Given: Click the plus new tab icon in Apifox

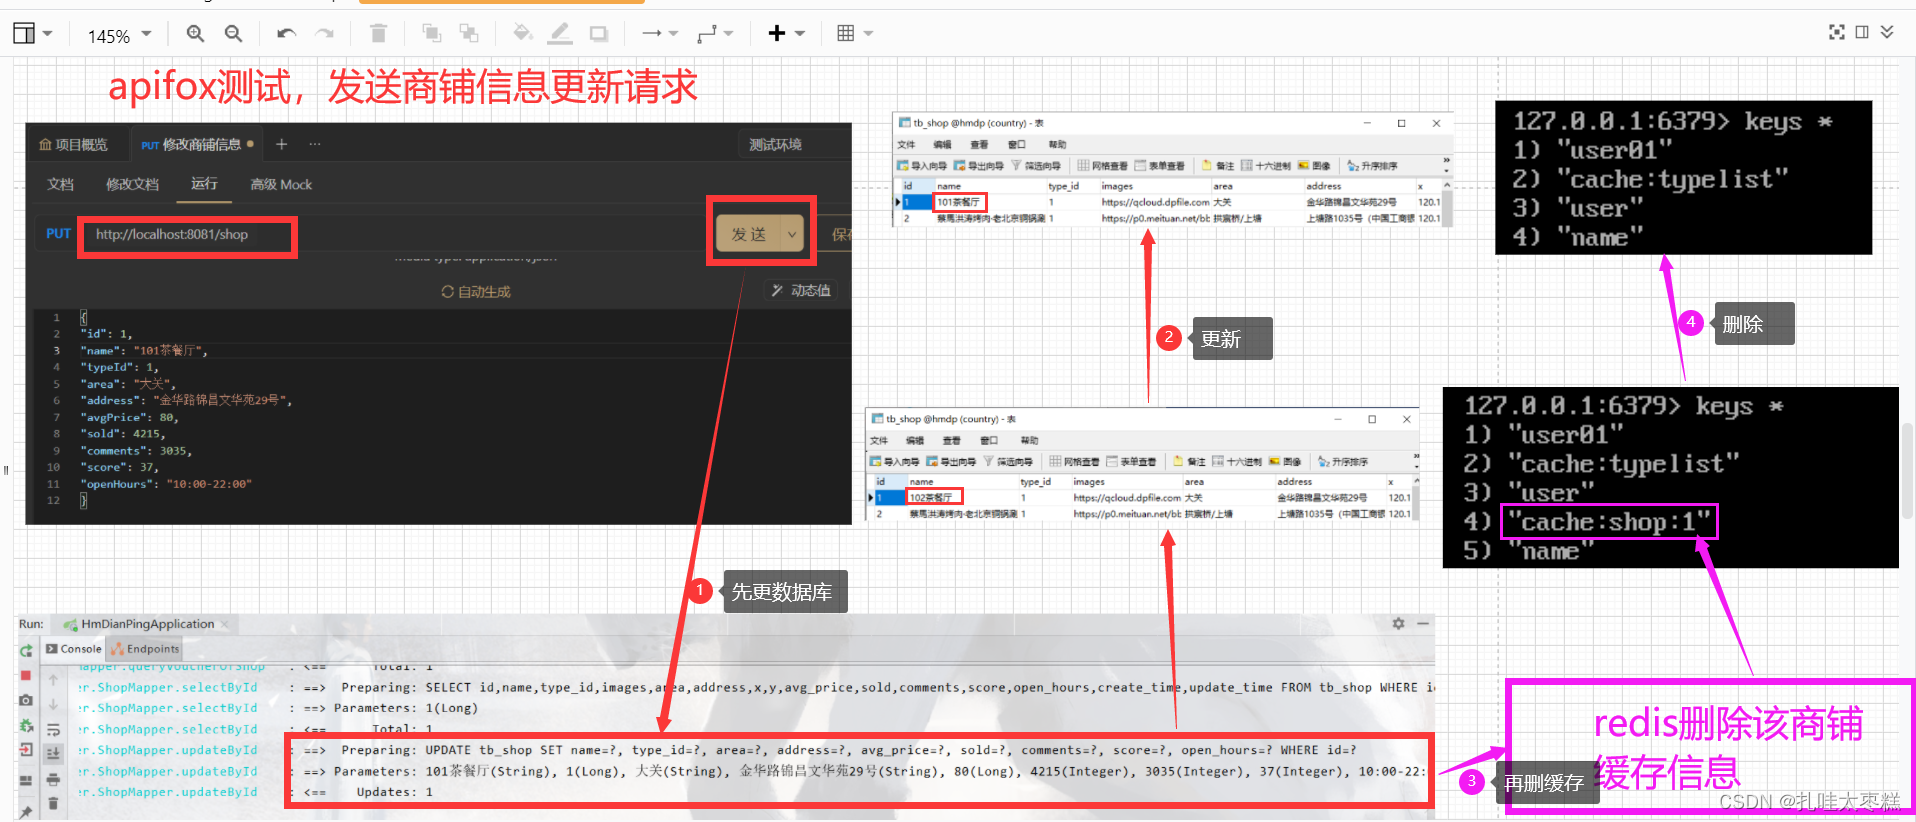Looking at the screenshot, I should tap(282, 145).
